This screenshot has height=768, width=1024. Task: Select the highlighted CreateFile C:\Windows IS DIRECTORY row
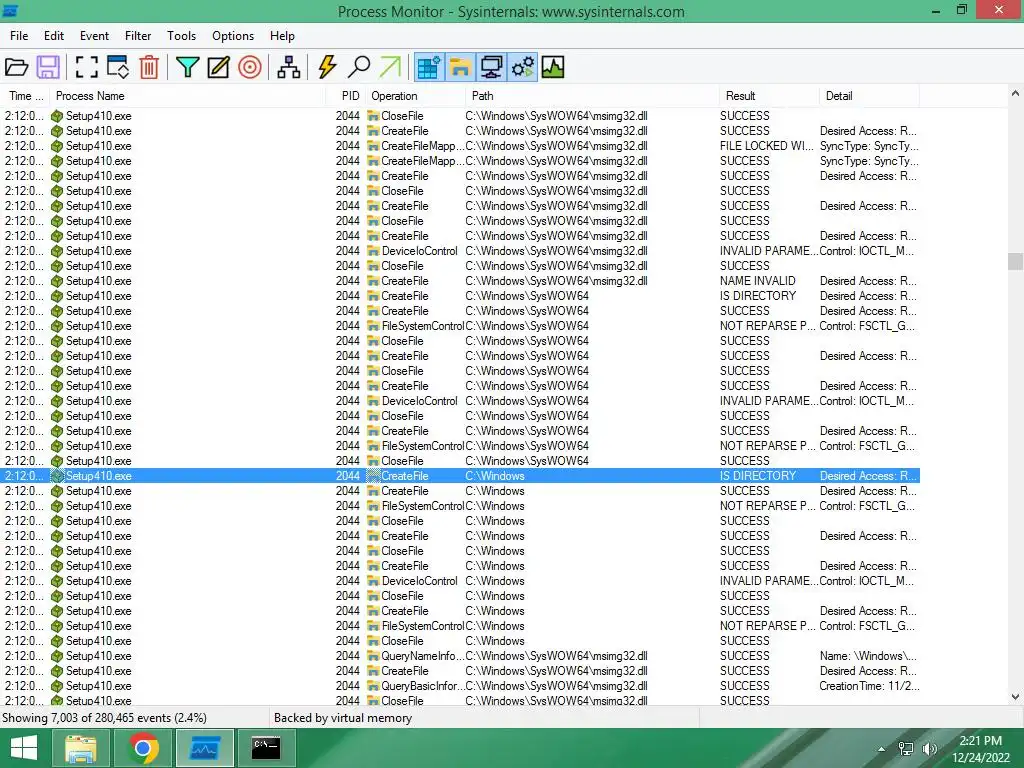(x=460, y=476)
